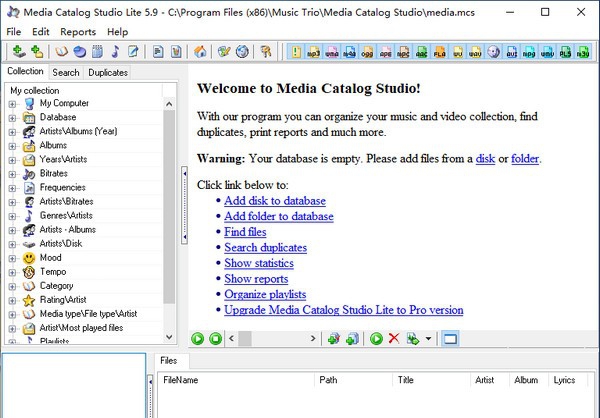Click the purple music note toolbar icon
Viewport: 600px width, 418px height.
coord(115,51)
